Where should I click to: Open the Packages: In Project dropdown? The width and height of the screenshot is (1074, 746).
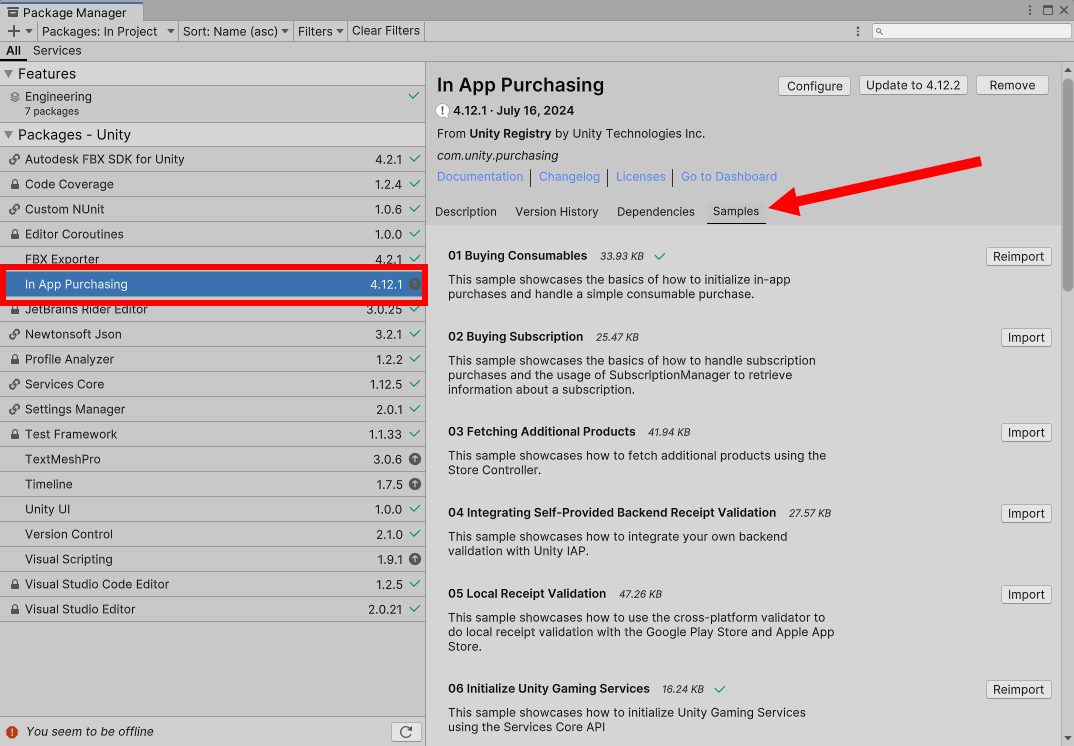(108, 32)
